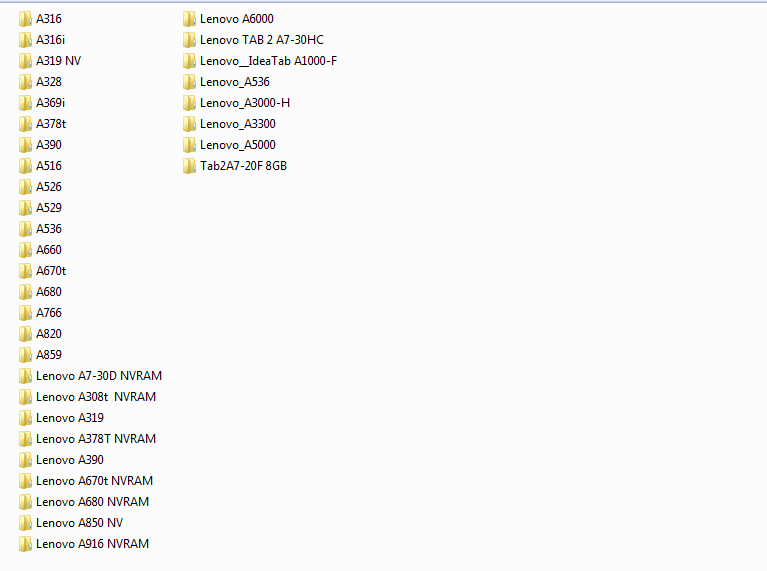Image resolution: width=767 pixels, height=571 pixels.
Task: Click the A820 folder icon
Action: tap(25, 335)
